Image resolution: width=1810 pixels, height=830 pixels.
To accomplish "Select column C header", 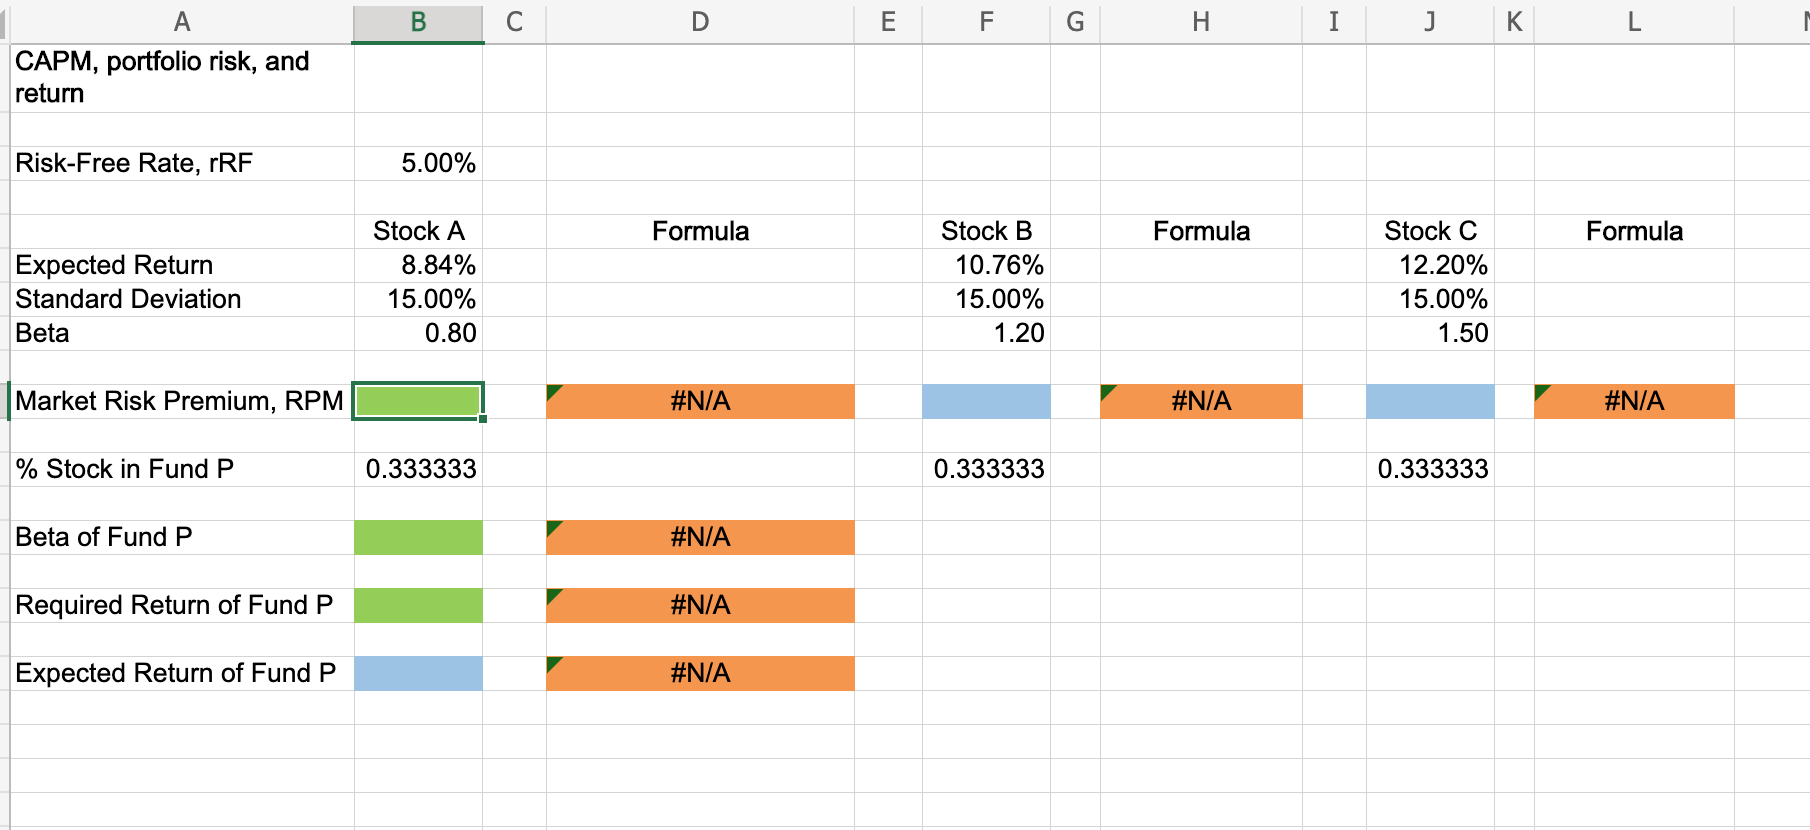I will click(x=515, y=21).
